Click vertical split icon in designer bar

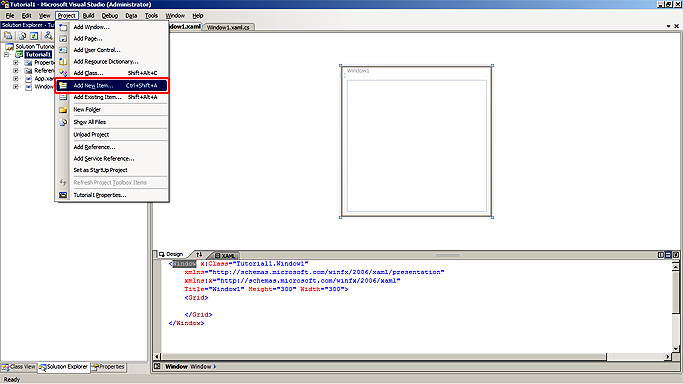point(661,255)
